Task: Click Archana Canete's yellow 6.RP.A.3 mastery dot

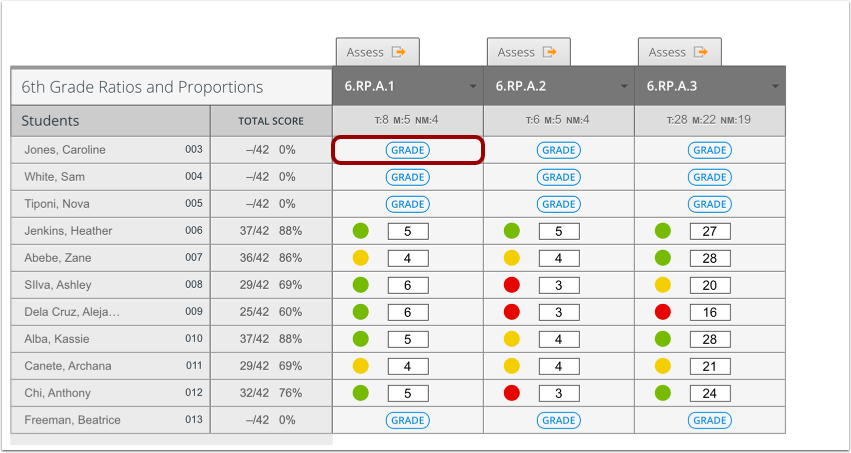Action: point(663,366)
